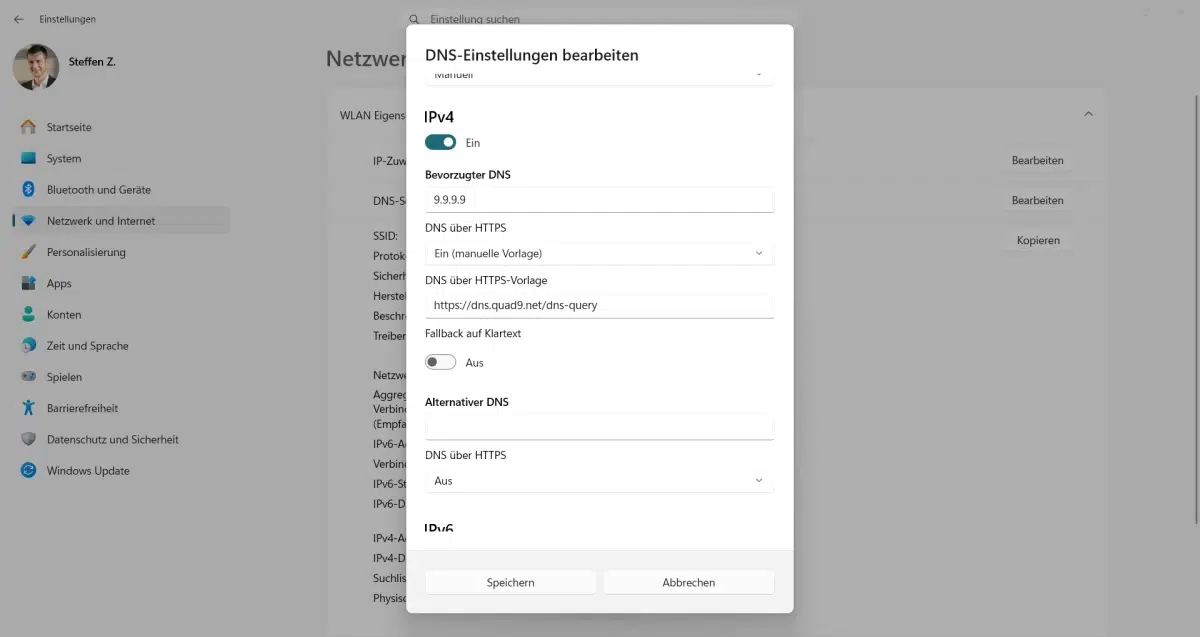1200x637 pixels.
Task: Click the Apps icon in sidebar
Action: click(x=28, y=283)
